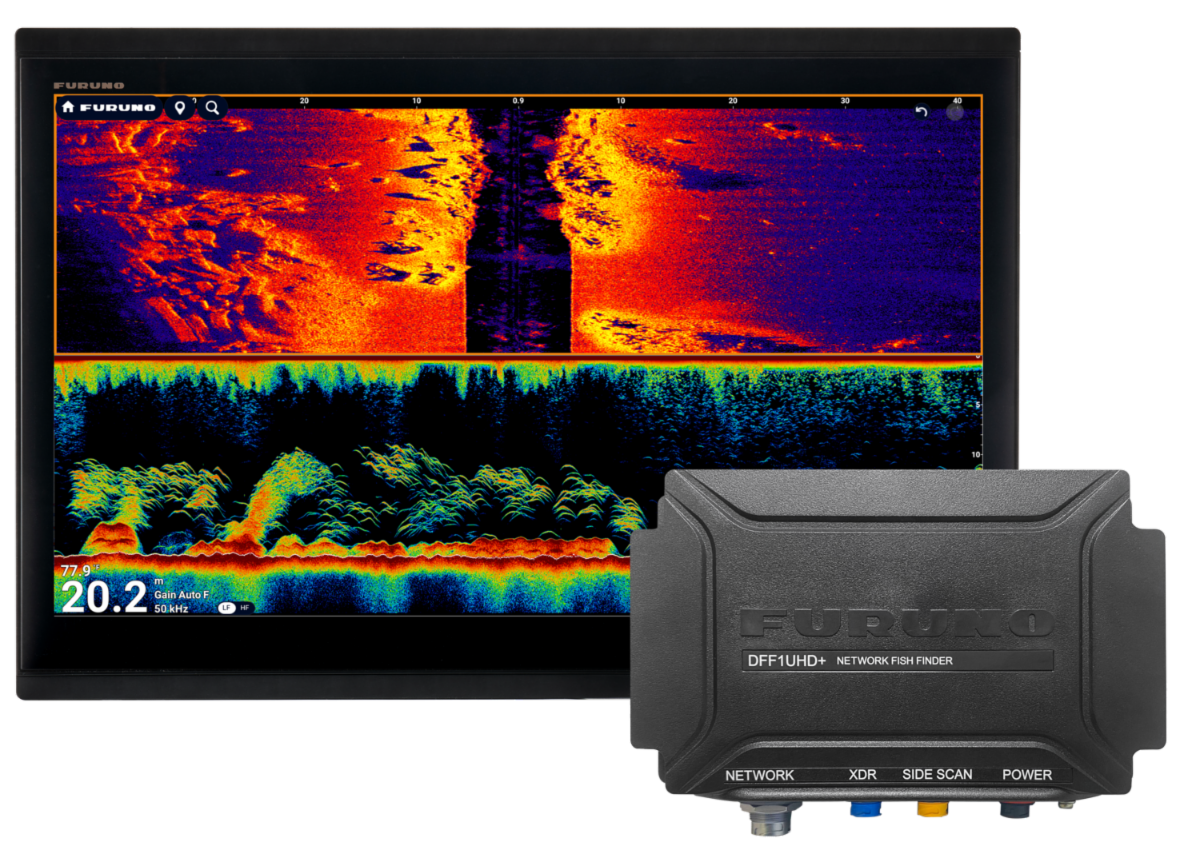Change the 50 kHz frequency setting
The height and width of the screenshot is (854, 1200).
pyautogui.click(x=173, y=608)
